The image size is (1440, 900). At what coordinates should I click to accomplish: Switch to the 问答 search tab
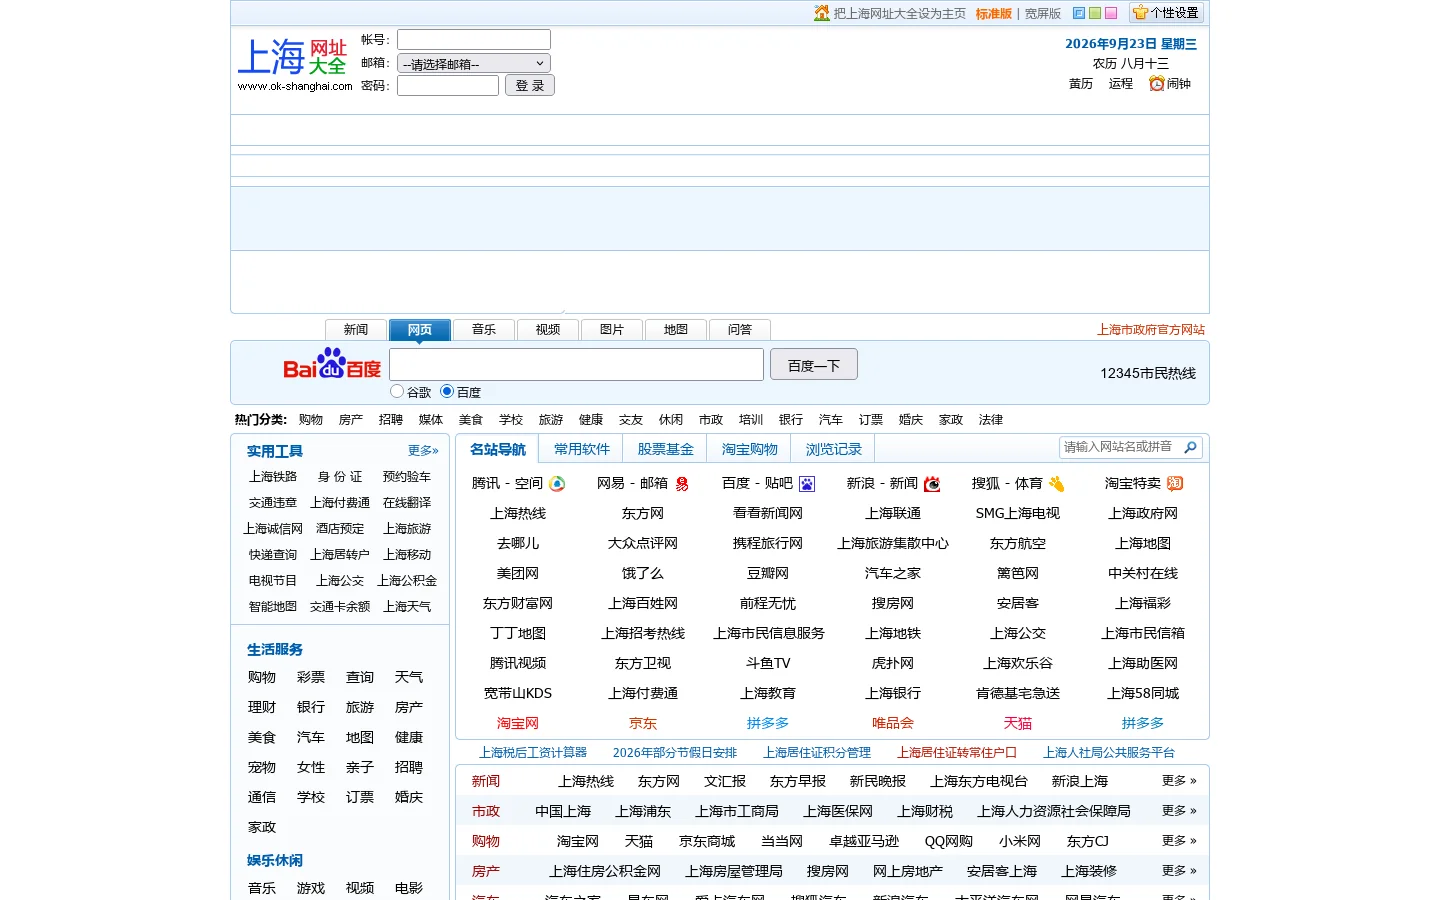[740, 330]
